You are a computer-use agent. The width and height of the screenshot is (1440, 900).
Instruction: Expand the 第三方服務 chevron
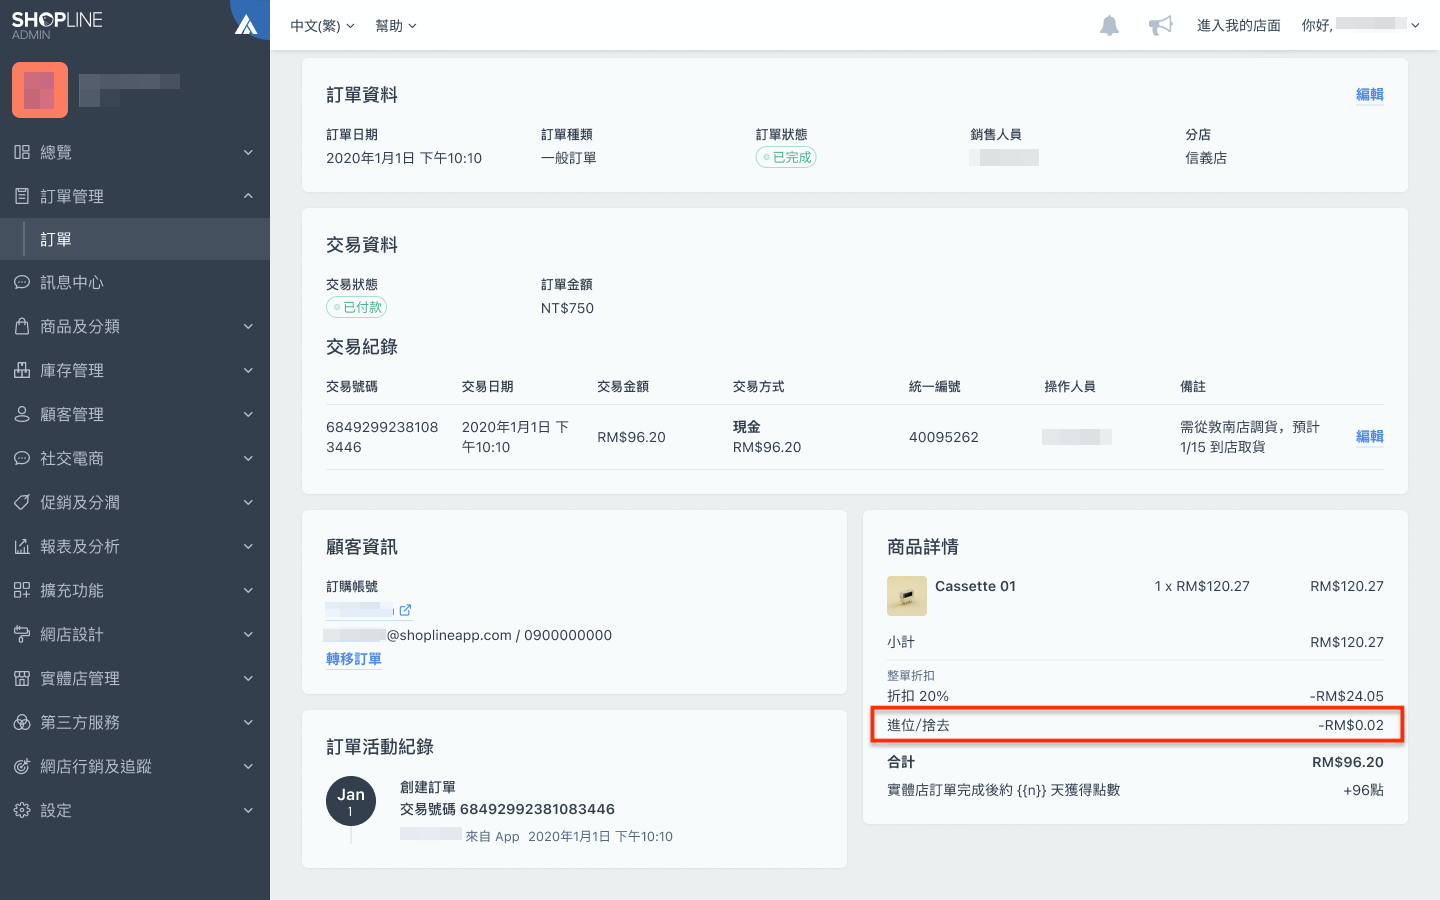click(x=248, y=722)
